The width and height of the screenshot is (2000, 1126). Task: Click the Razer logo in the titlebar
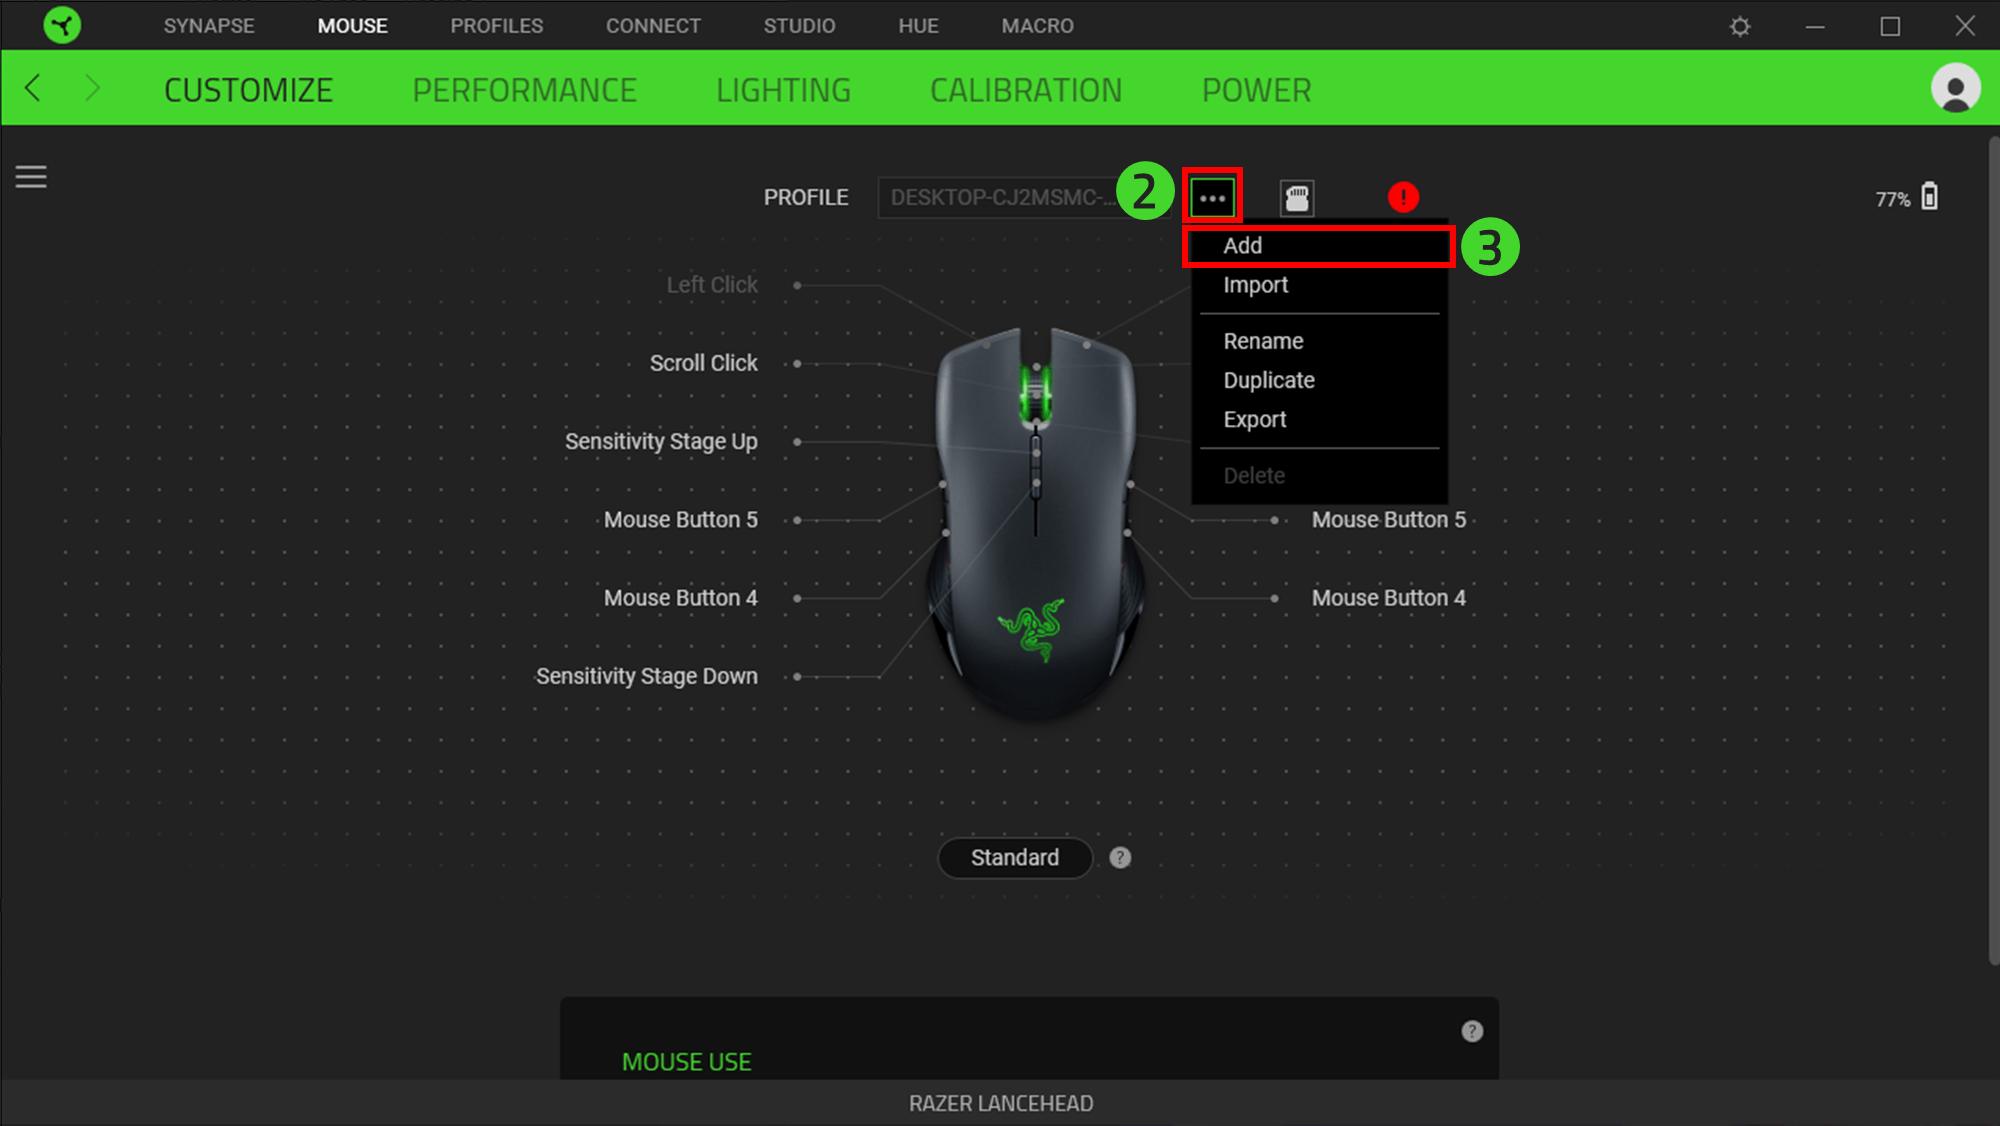click(x=61, y=25)
